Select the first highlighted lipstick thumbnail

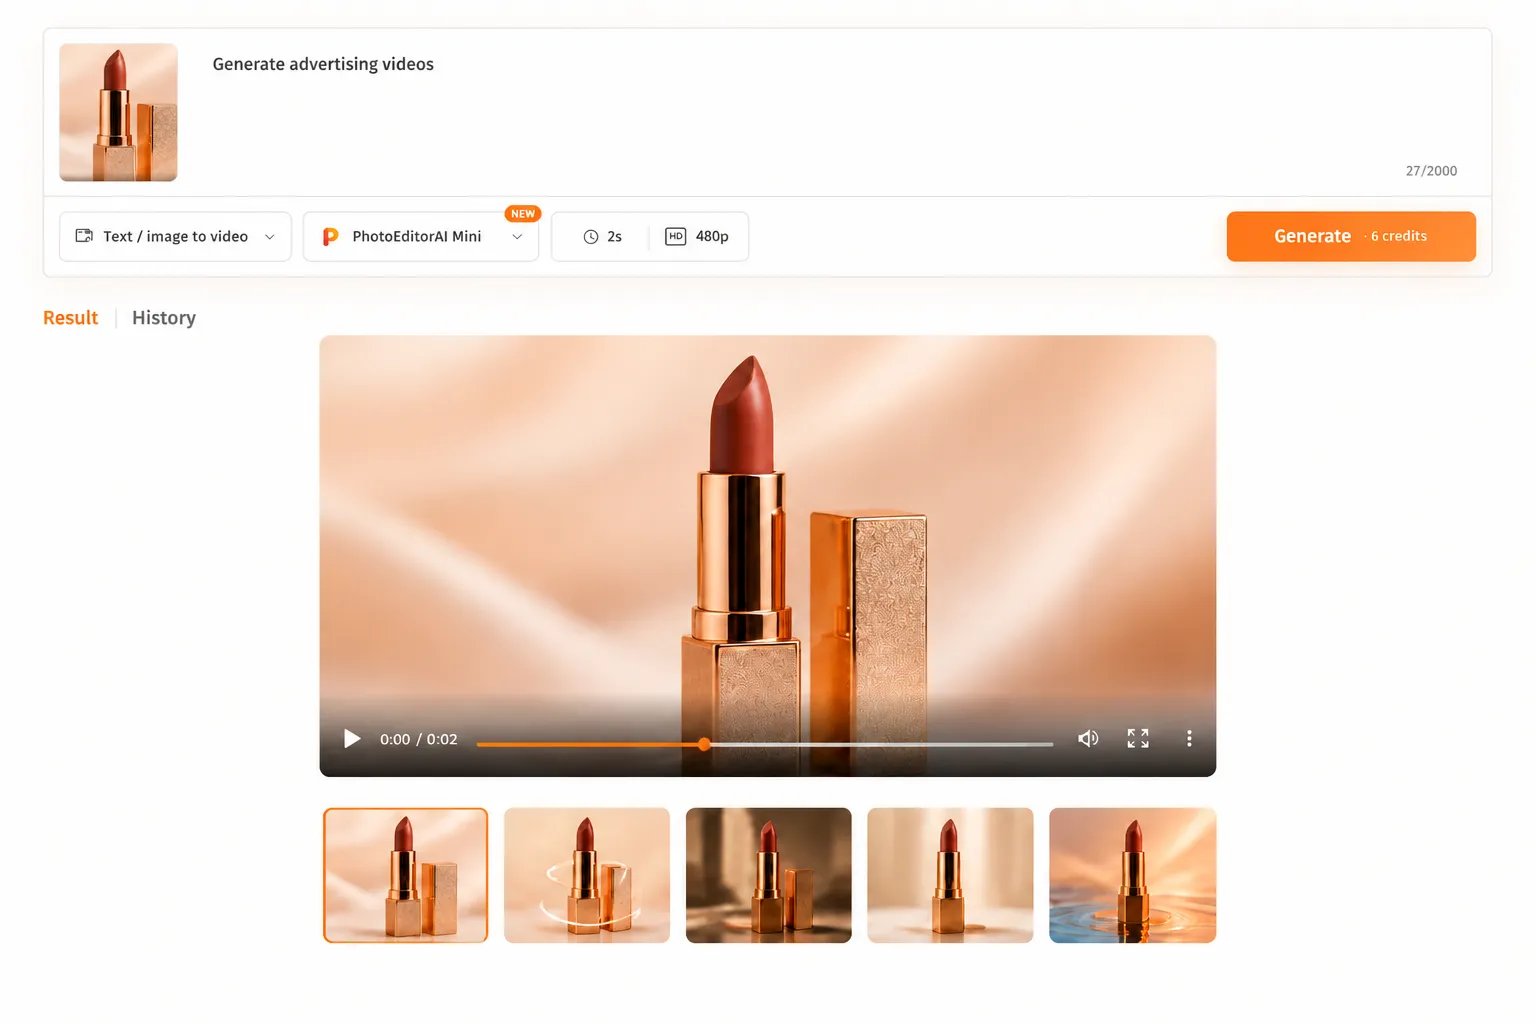pos(405,875)
